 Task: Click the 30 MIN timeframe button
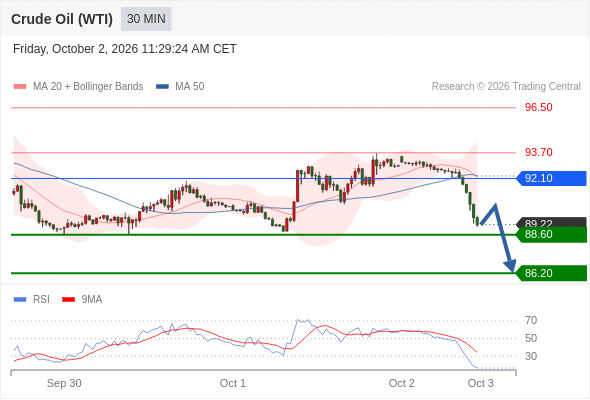146,19
